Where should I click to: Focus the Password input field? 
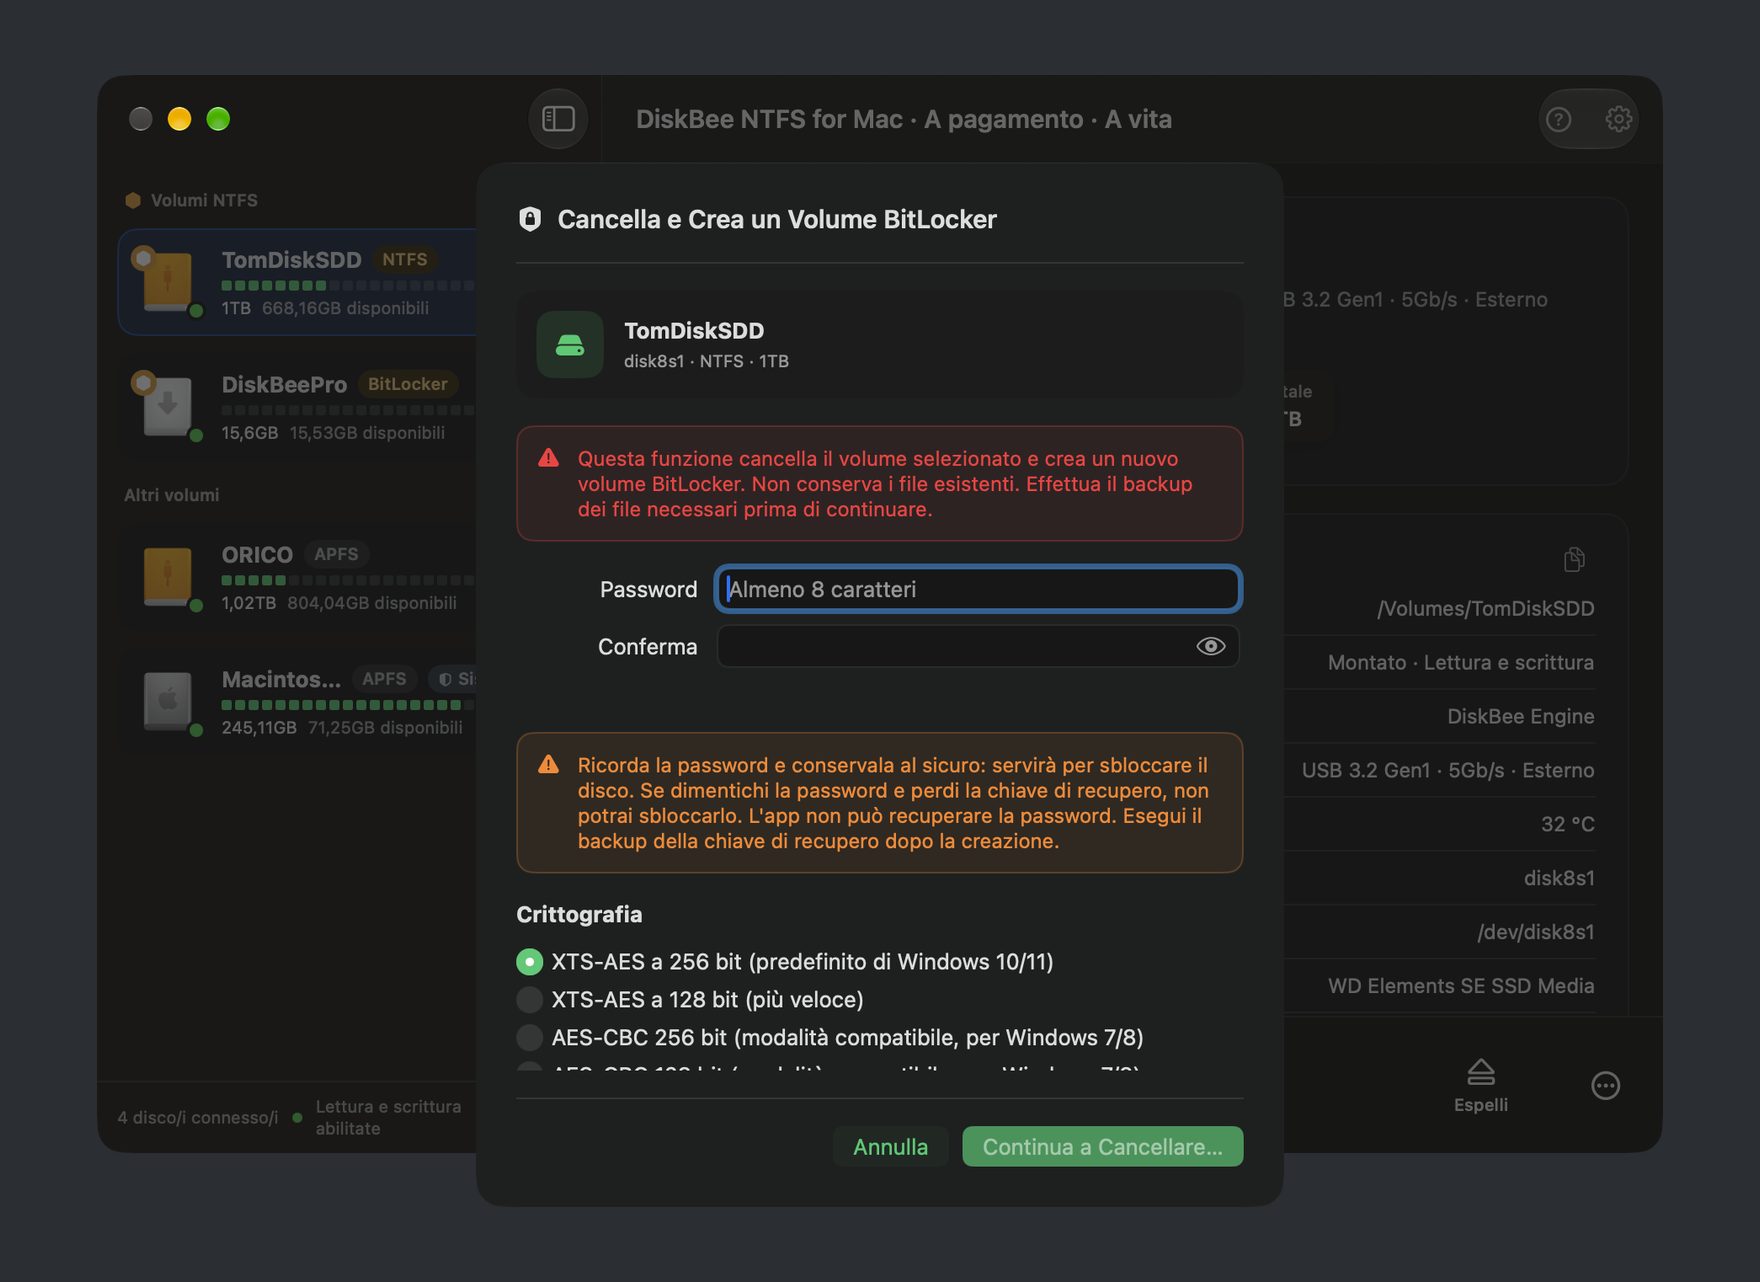pyautogui.click(x=978, y=589)
